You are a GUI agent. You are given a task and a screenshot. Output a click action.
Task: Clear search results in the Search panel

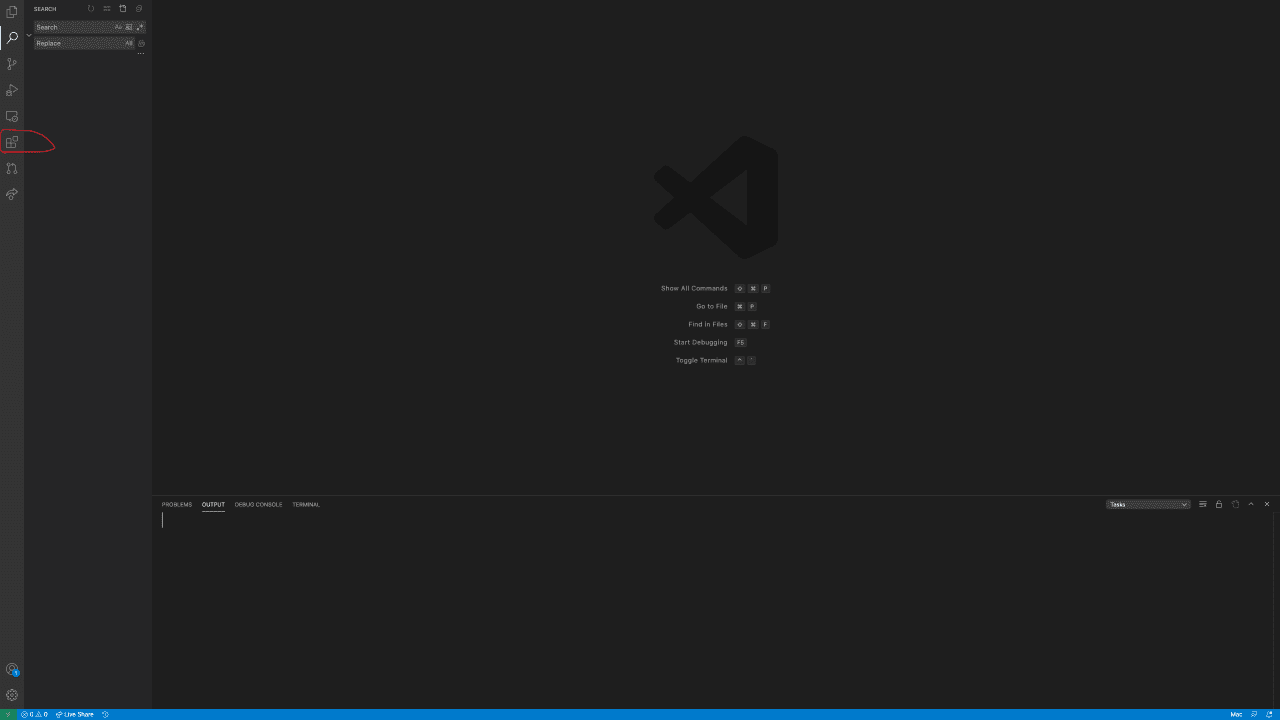(107, 9)
